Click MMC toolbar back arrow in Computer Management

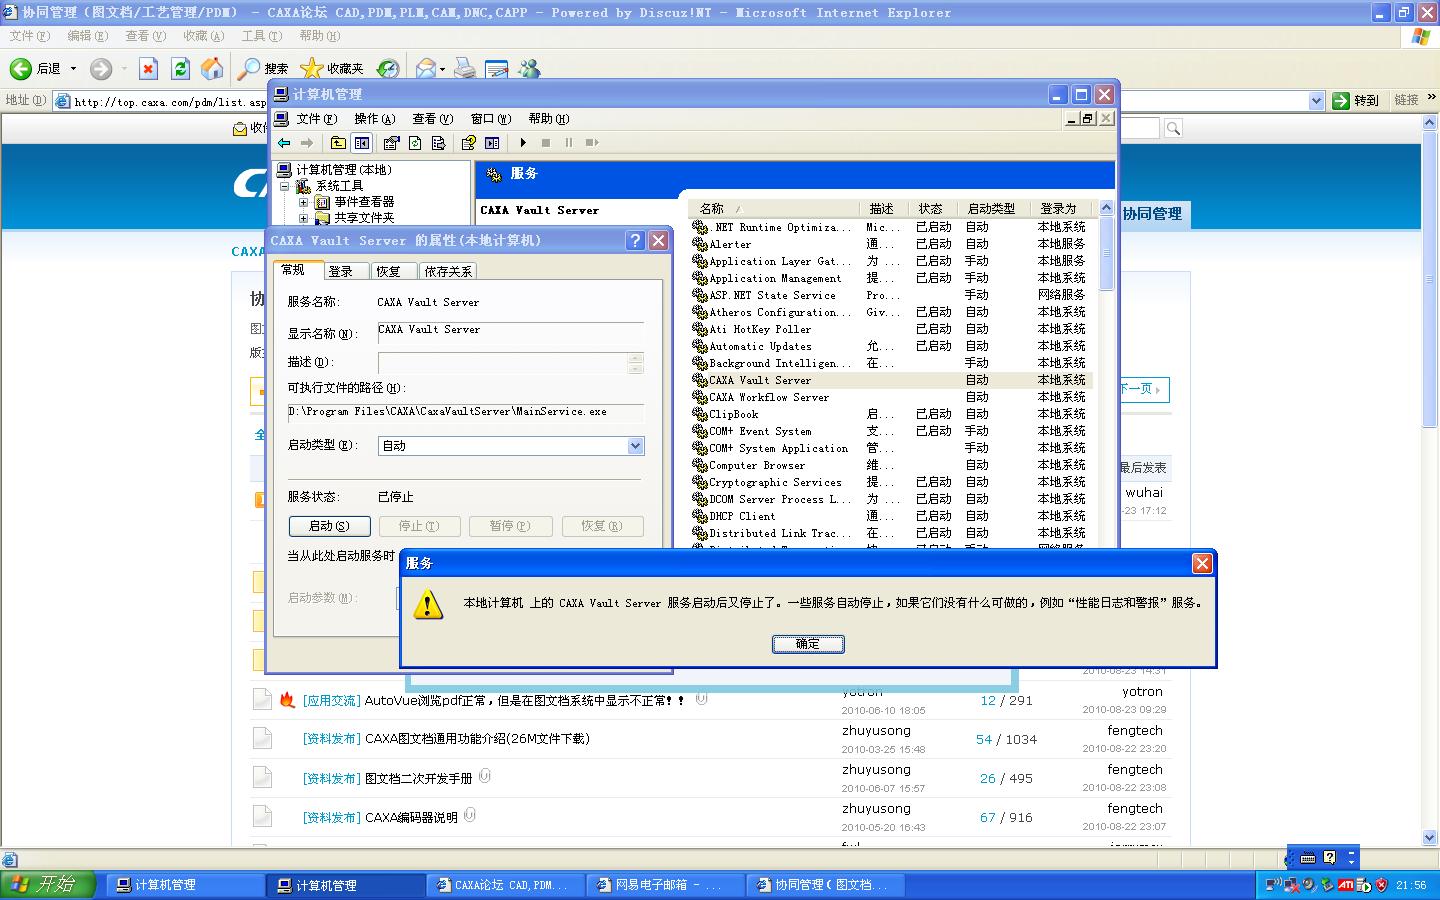click(284, 143)
